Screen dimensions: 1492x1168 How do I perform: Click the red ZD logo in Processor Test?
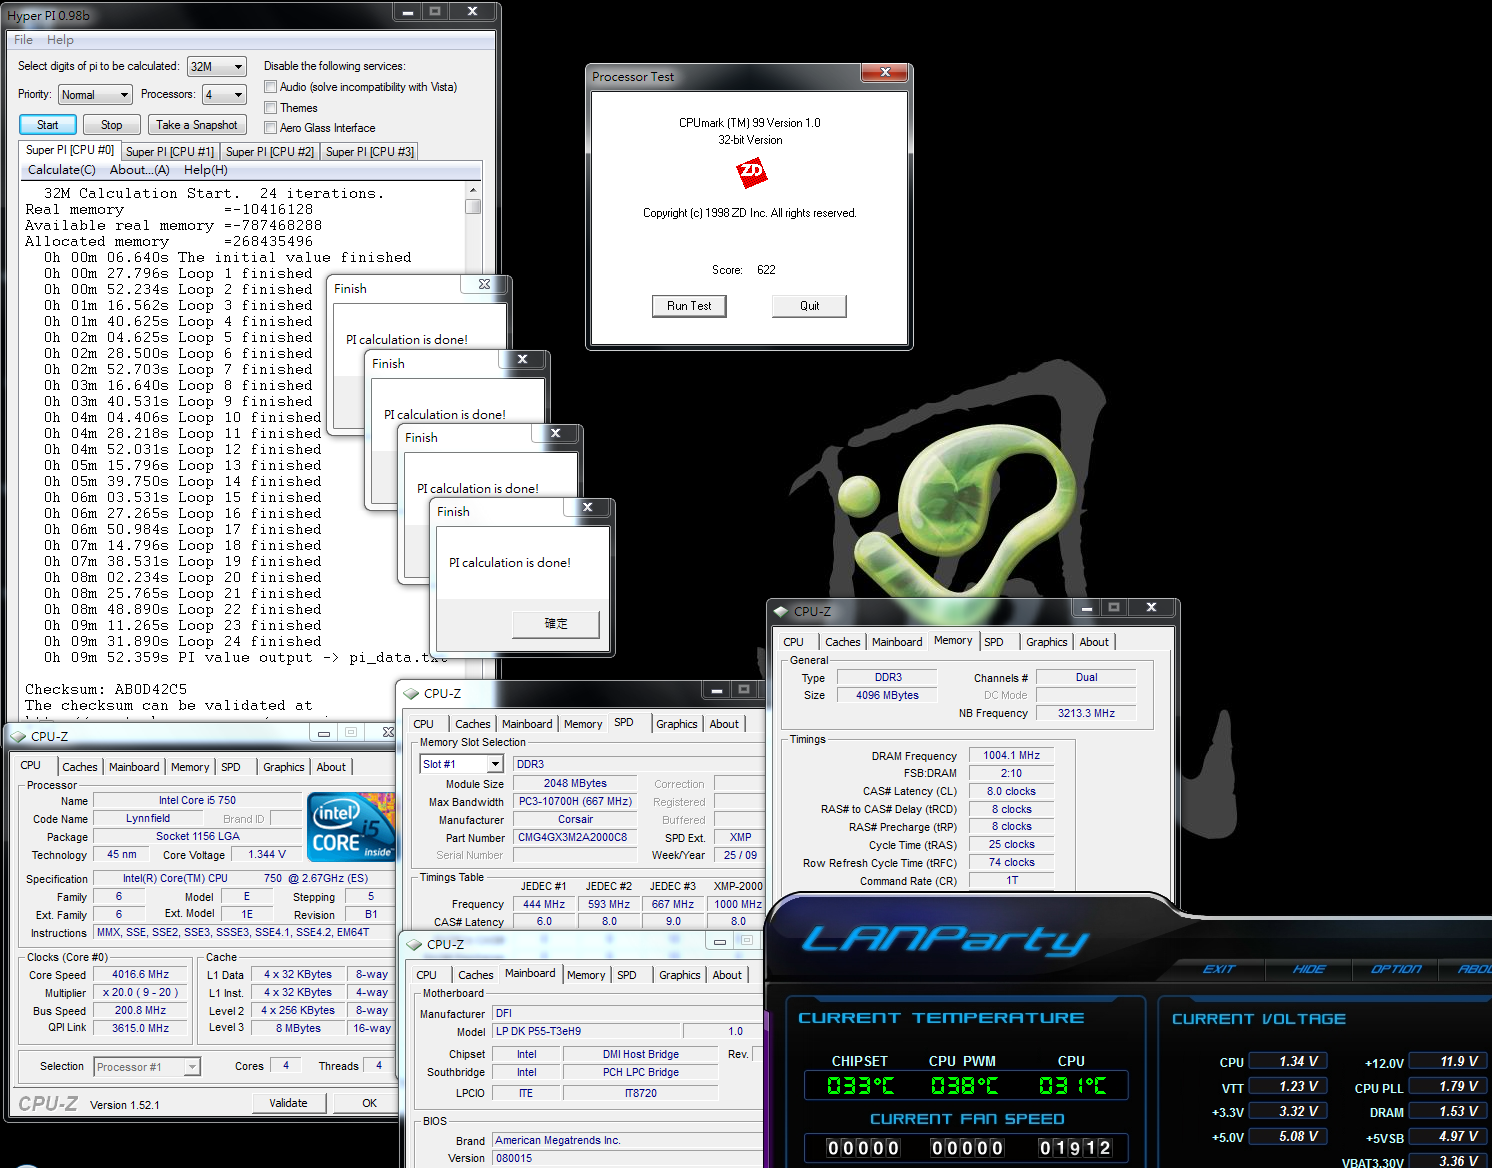tap(751, 173)
